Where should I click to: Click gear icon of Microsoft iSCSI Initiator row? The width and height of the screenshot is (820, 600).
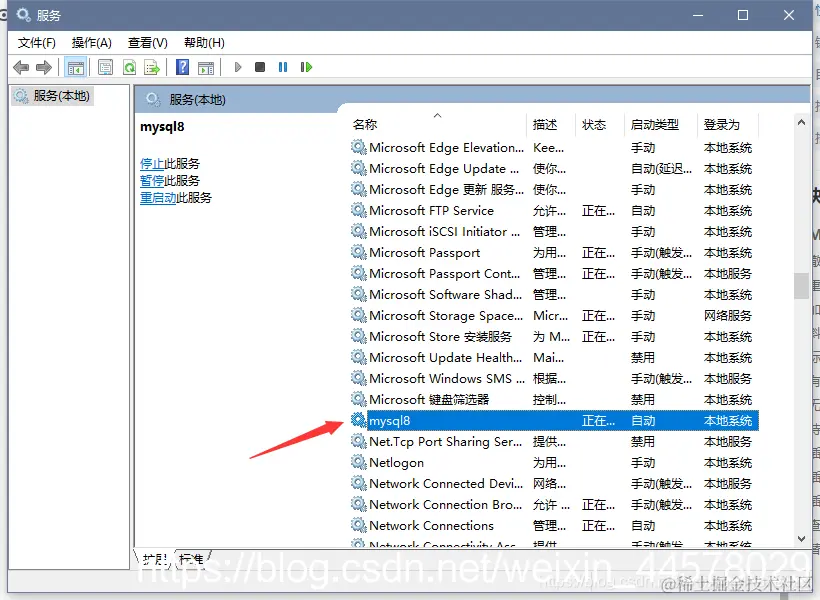[x=358, y=231]
